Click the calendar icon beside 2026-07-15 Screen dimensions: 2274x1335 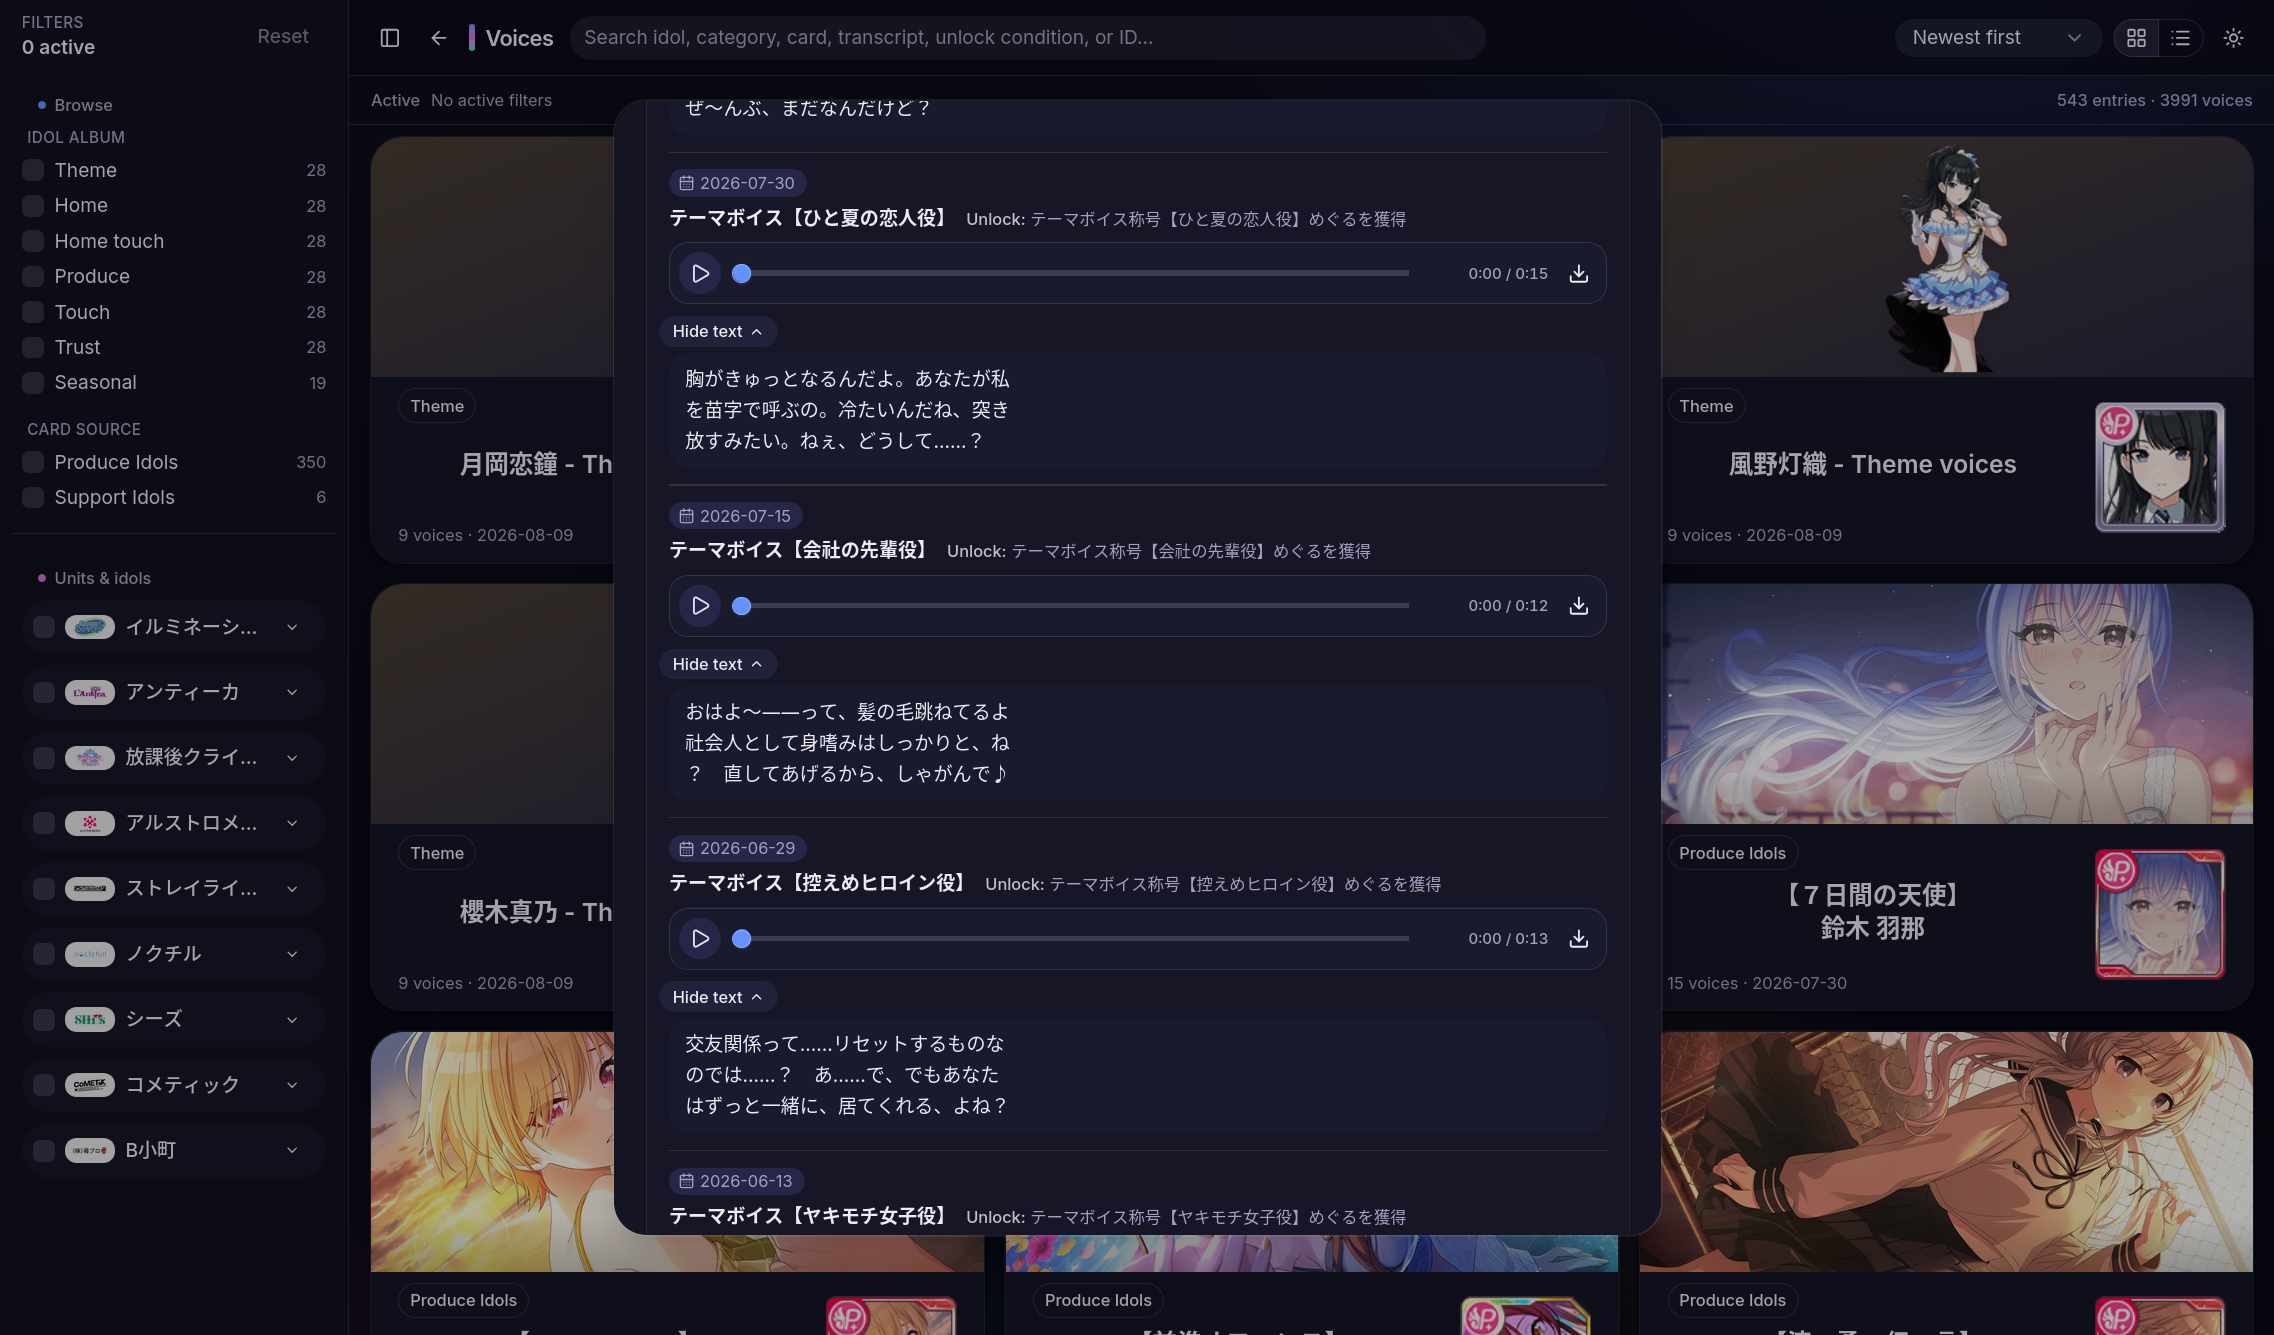pos(686,516)
